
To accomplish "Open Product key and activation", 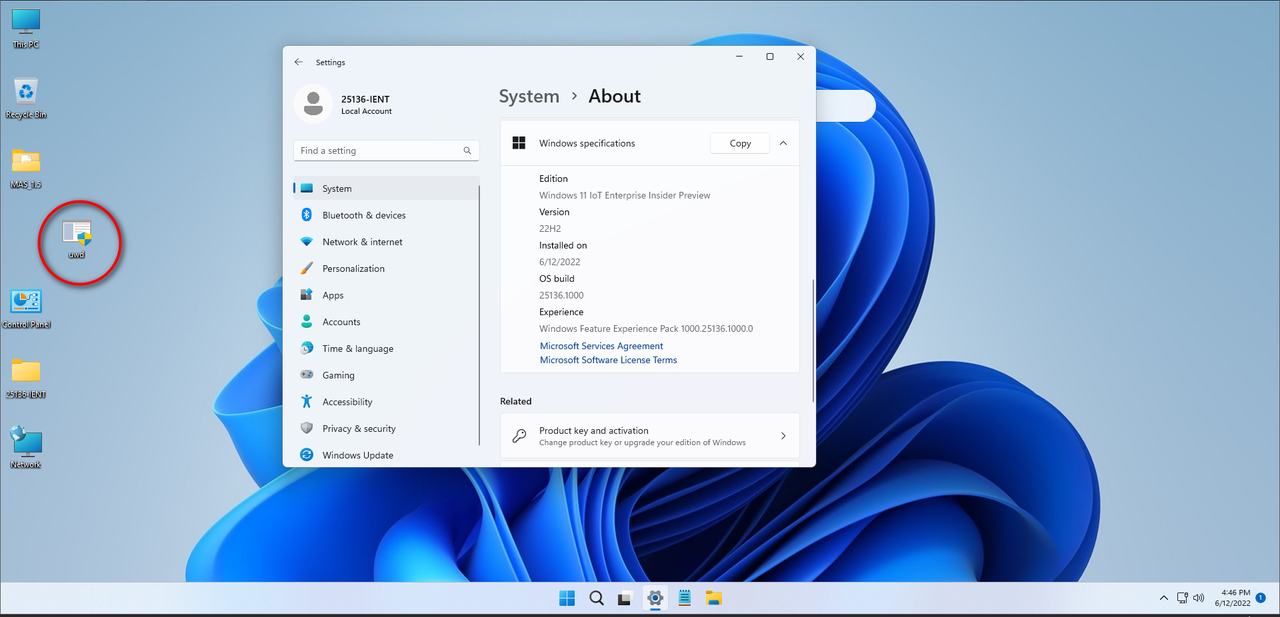I will click(650, 436).
